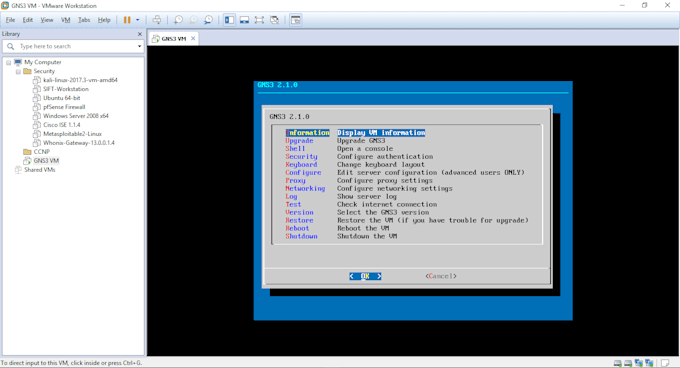Close the Library panel
Screen dimensions: 680x368
click(140, 34)
